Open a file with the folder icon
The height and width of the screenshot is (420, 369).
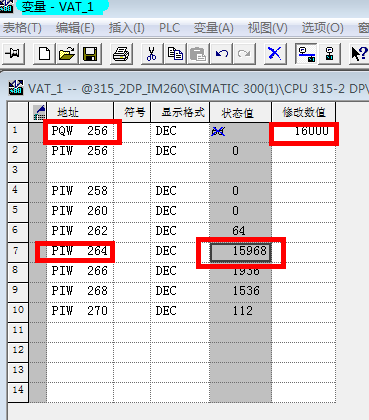tap(66, 54)
